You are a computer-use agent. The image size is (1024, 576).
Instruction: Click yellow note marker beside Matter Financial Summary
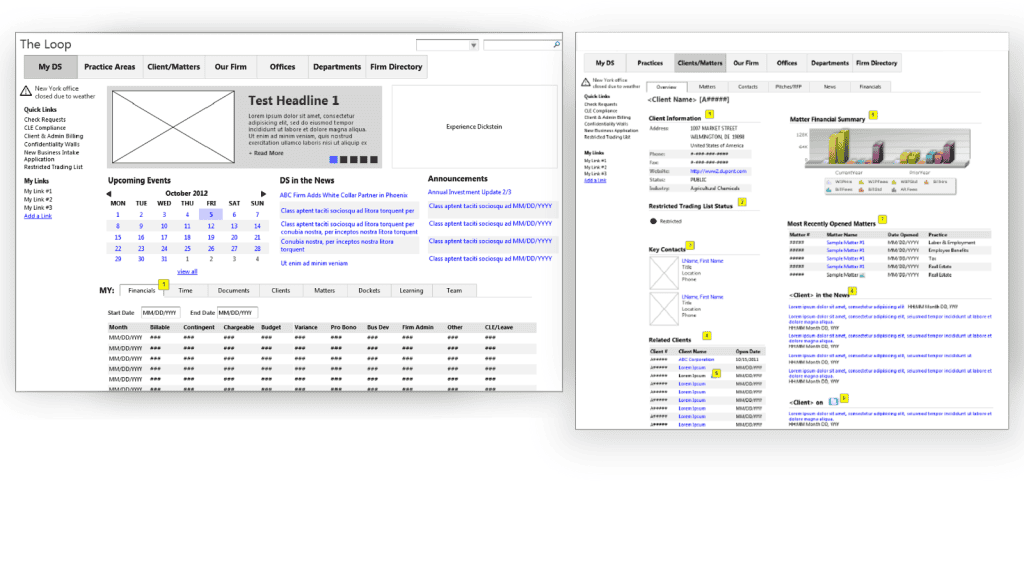tap(873, 115)
